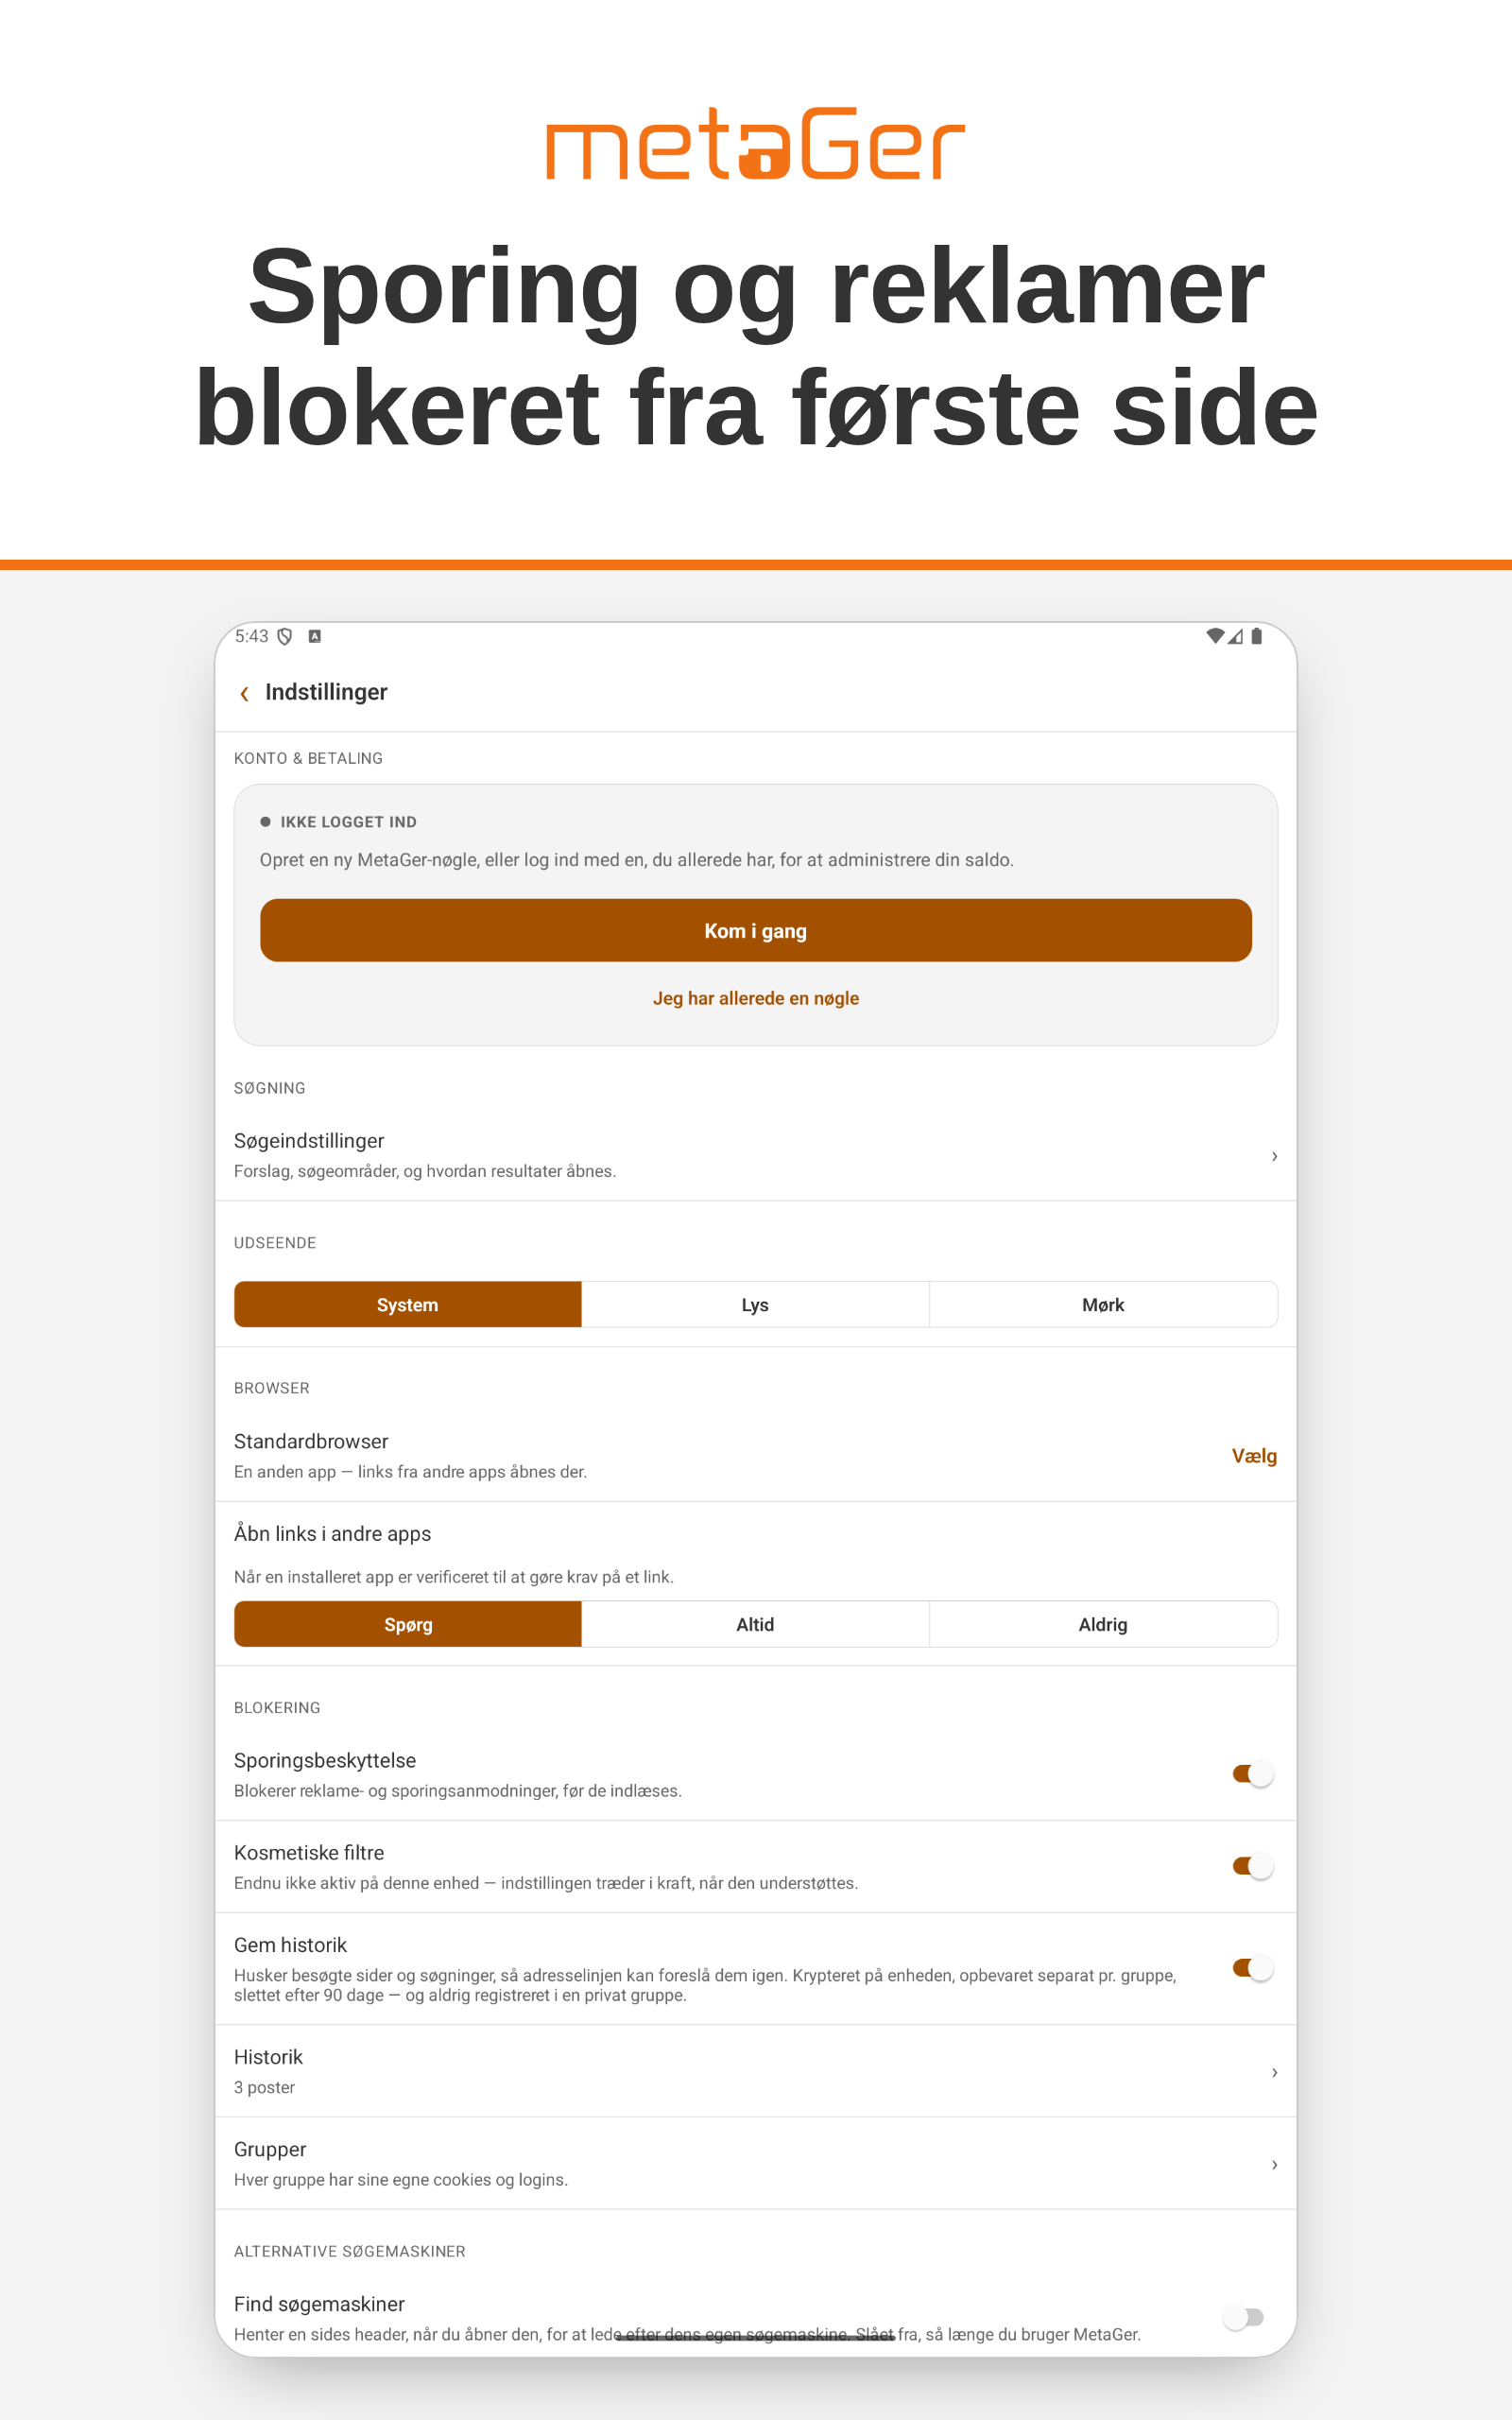The width and height of the screenshot is (1512, 2420).
Task: Select the Lys appearance option
Action: pyautogui.click(x=756, y=1305)
